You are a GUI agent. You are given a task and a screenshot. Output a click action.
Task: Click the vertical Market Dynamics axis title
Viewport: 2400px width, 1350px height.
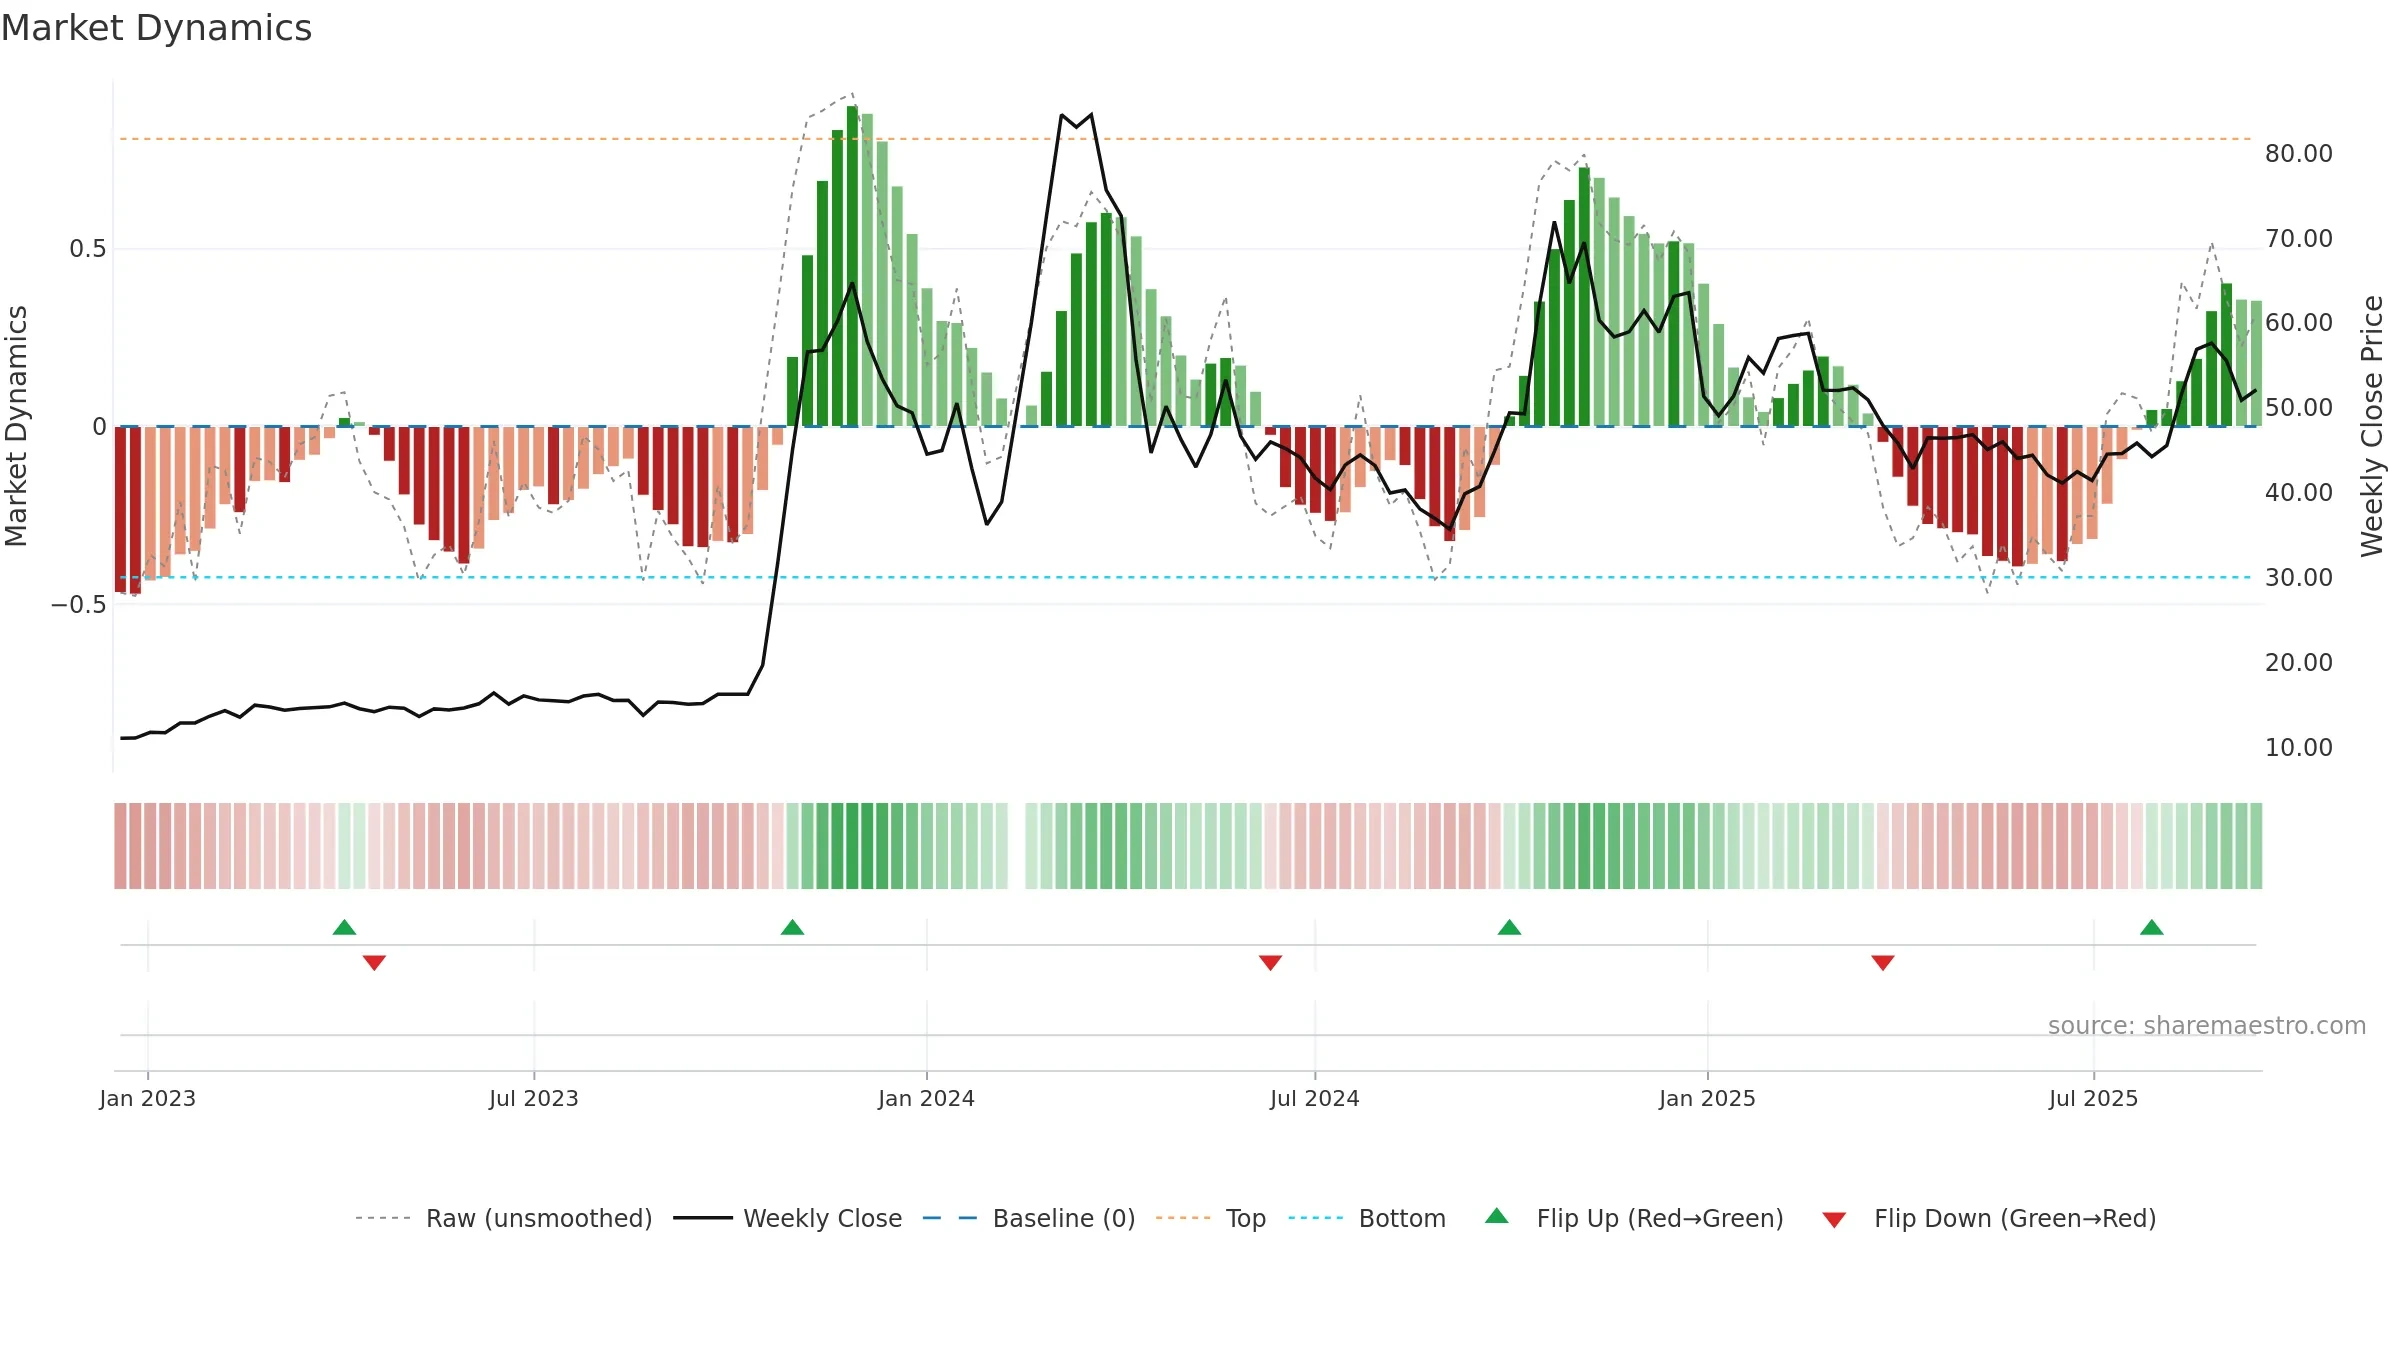tap(16, 426)
